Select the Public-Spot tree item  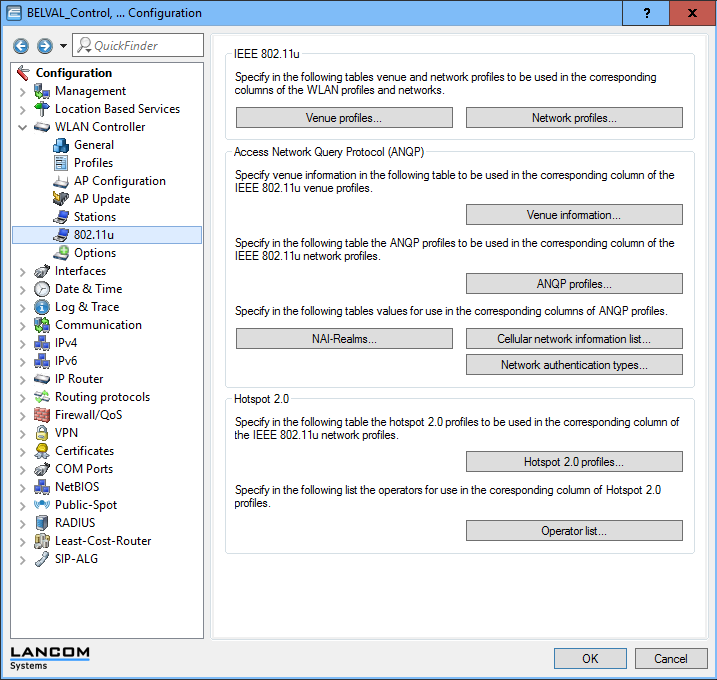coord(86,505)
